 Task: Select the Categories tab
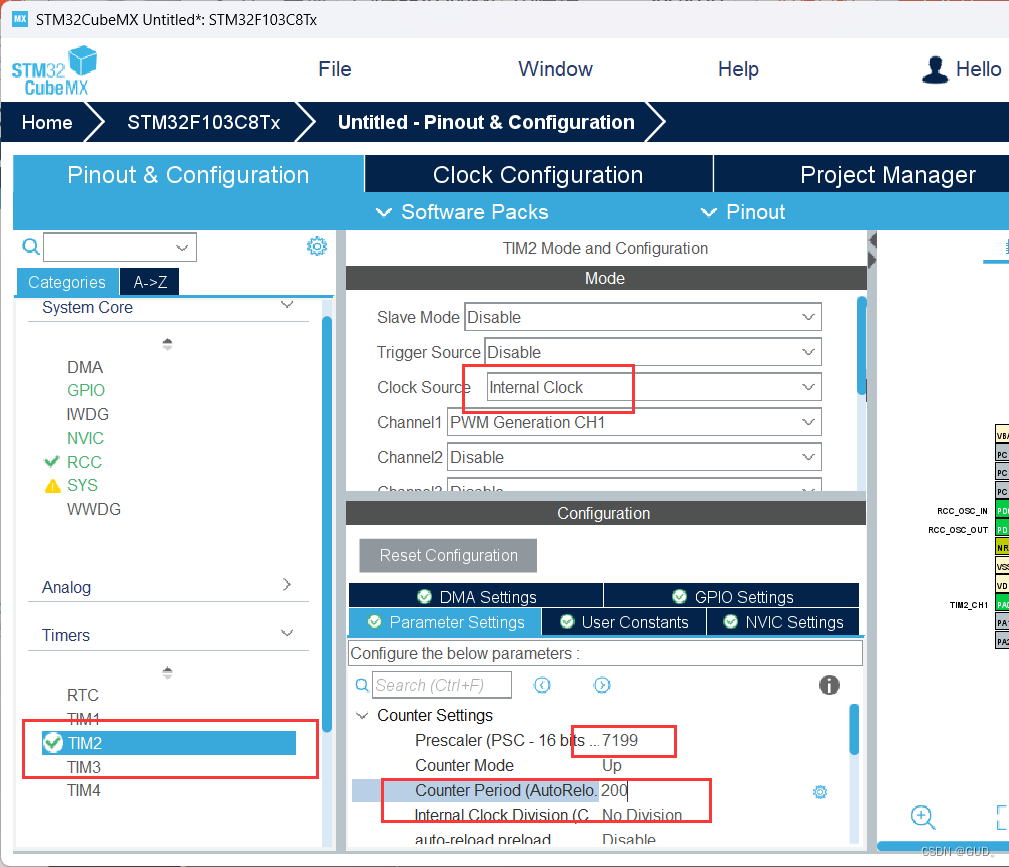click(x=67, y=282)
